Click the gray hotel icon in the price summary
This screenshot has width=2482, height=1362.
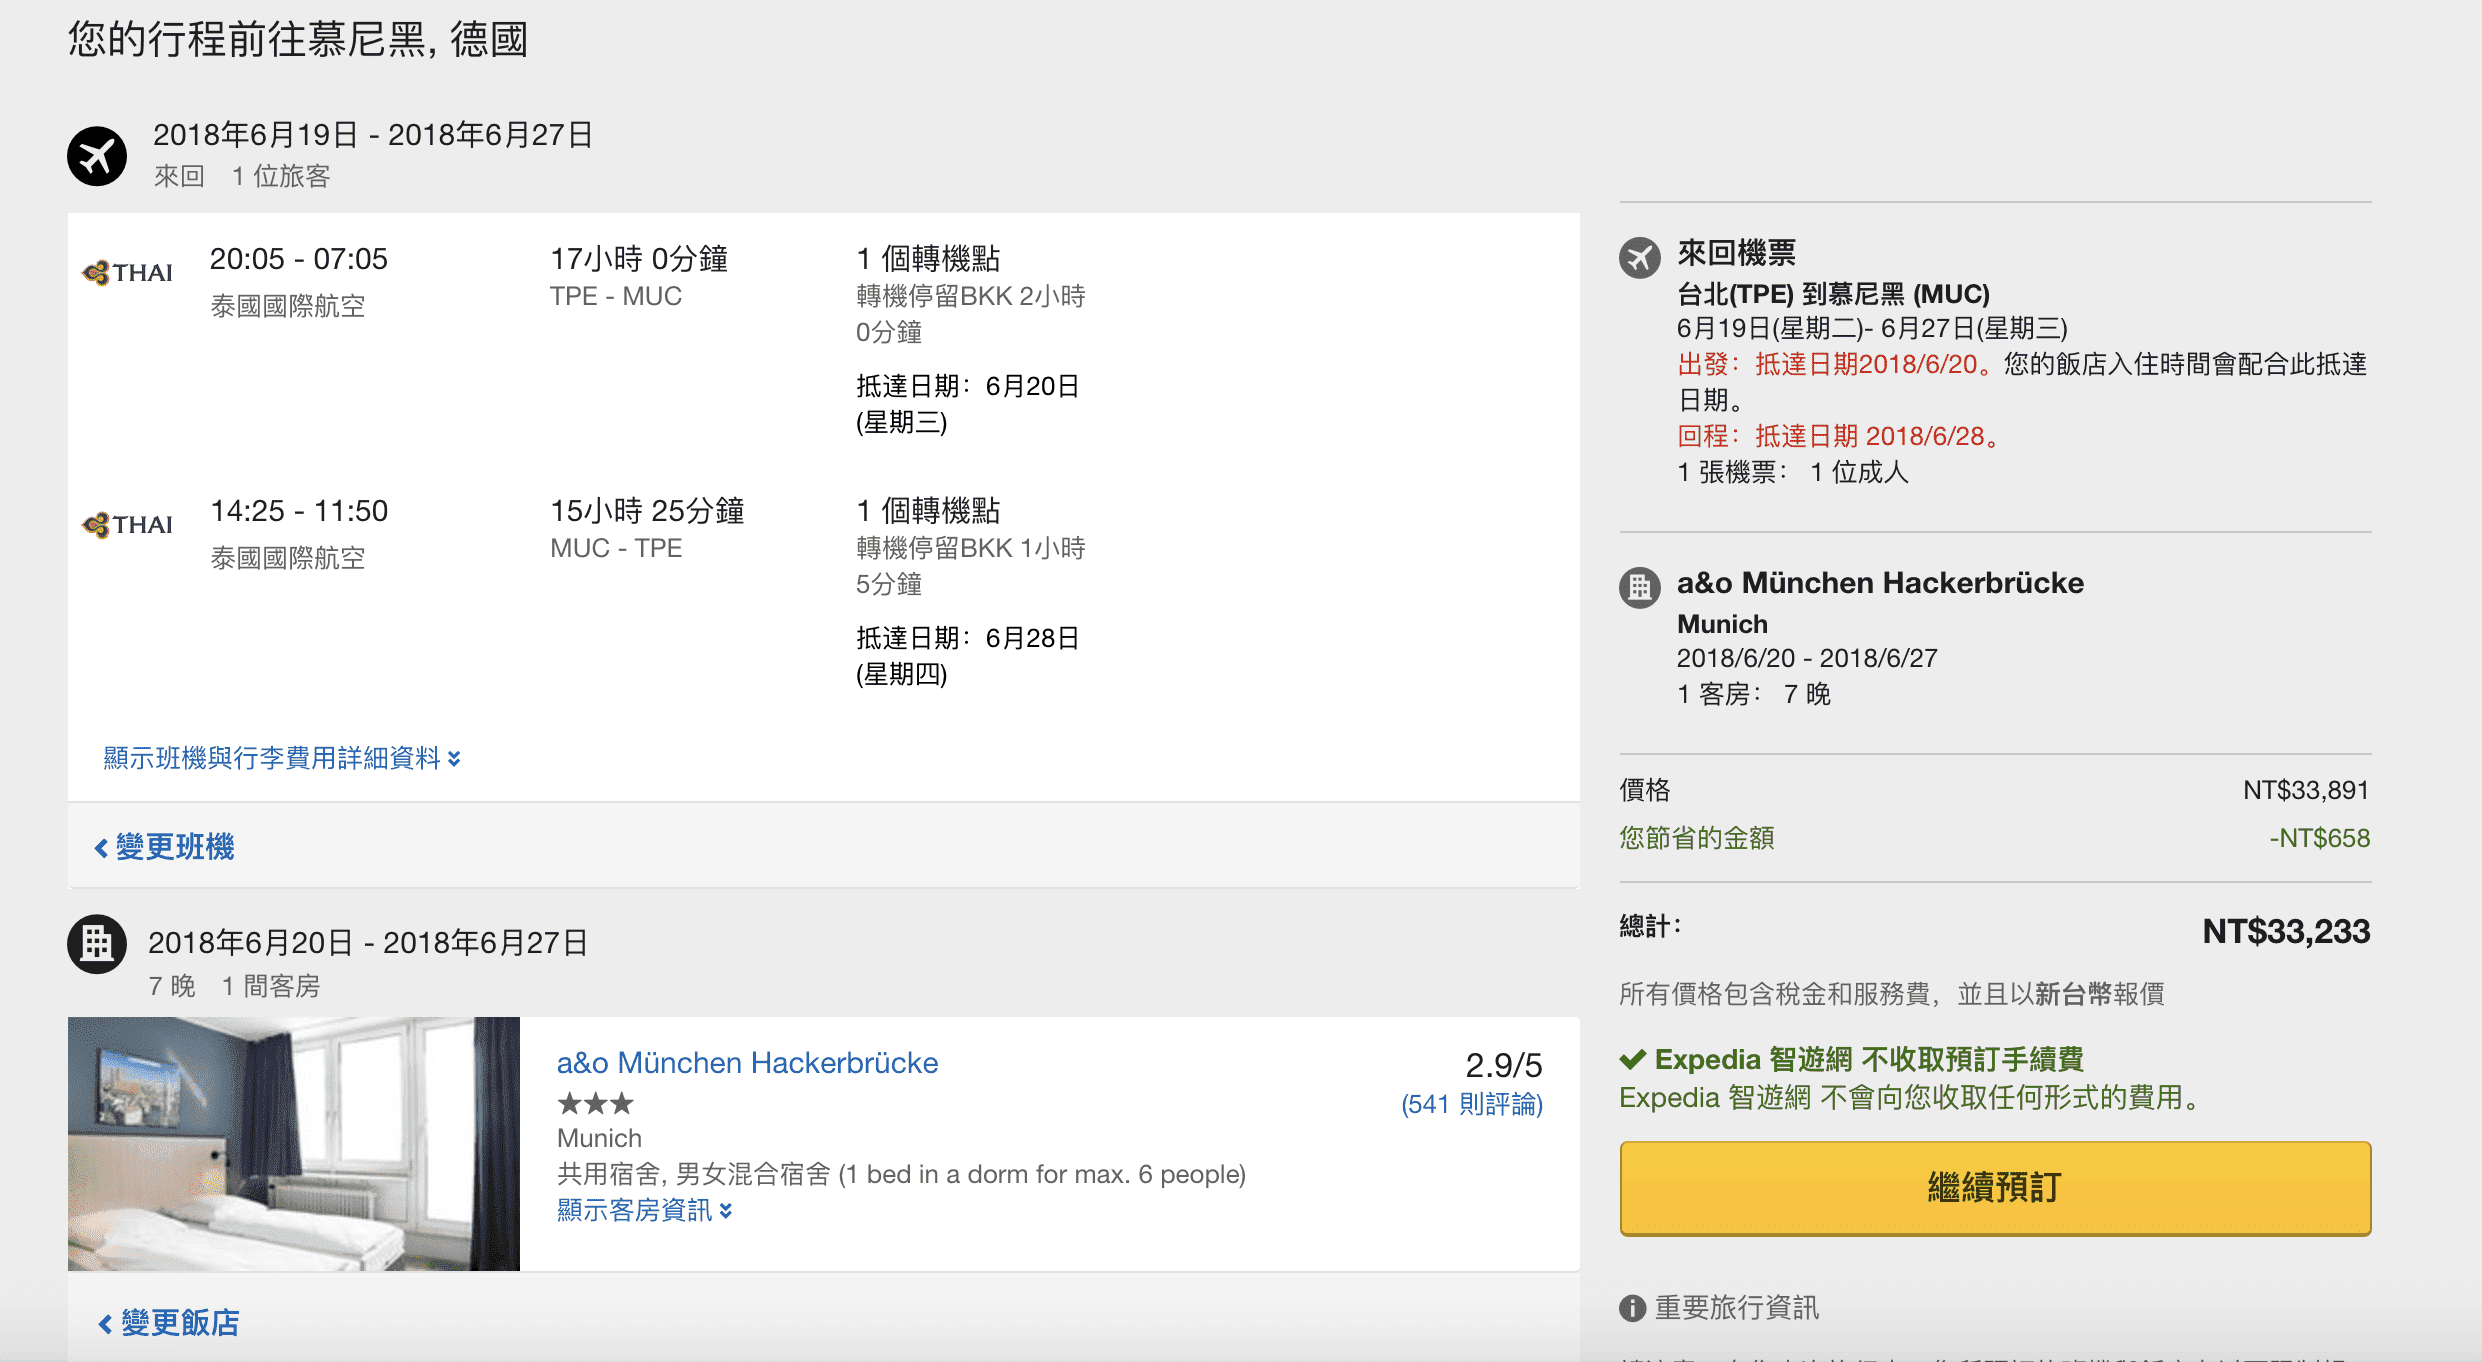(x=1640, y=587)
